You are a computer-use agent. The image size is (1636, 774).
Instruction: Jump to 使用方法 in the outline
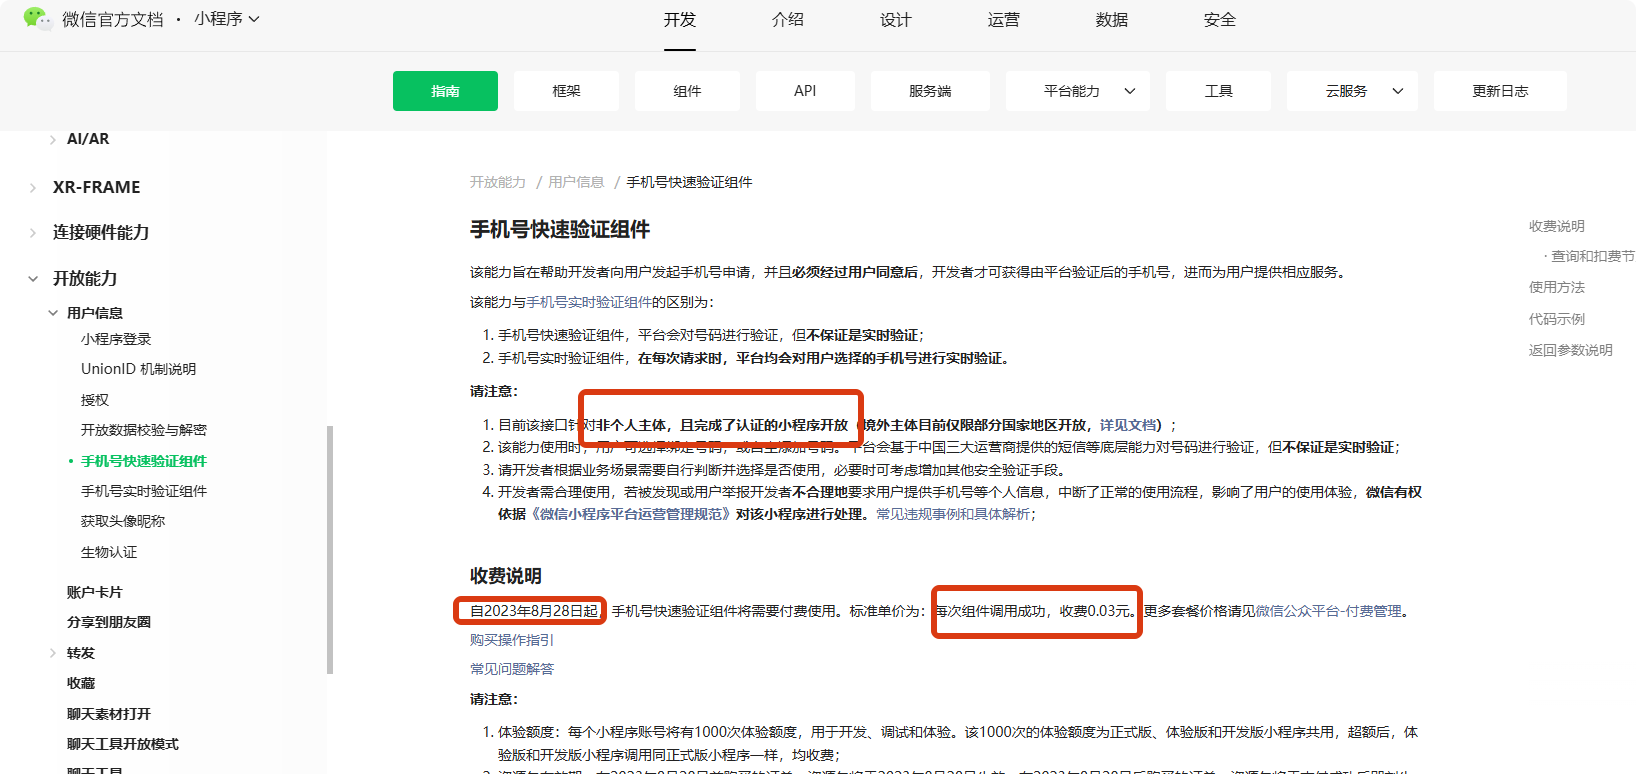[1557, 287]
